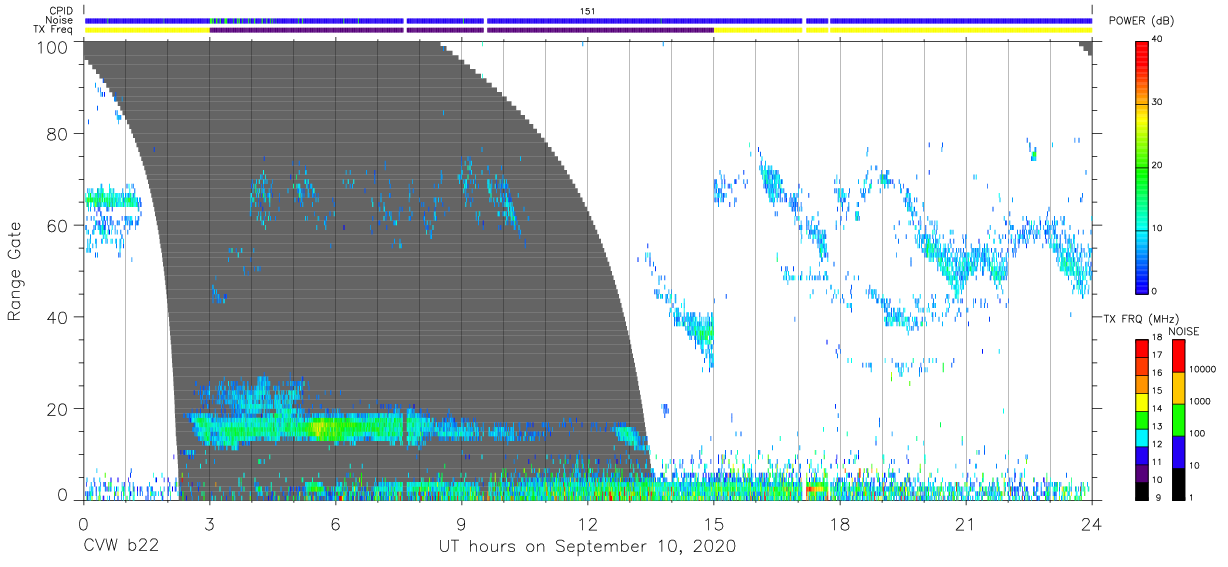Click the range gate tick label '60'

click(x=57, y=225)
